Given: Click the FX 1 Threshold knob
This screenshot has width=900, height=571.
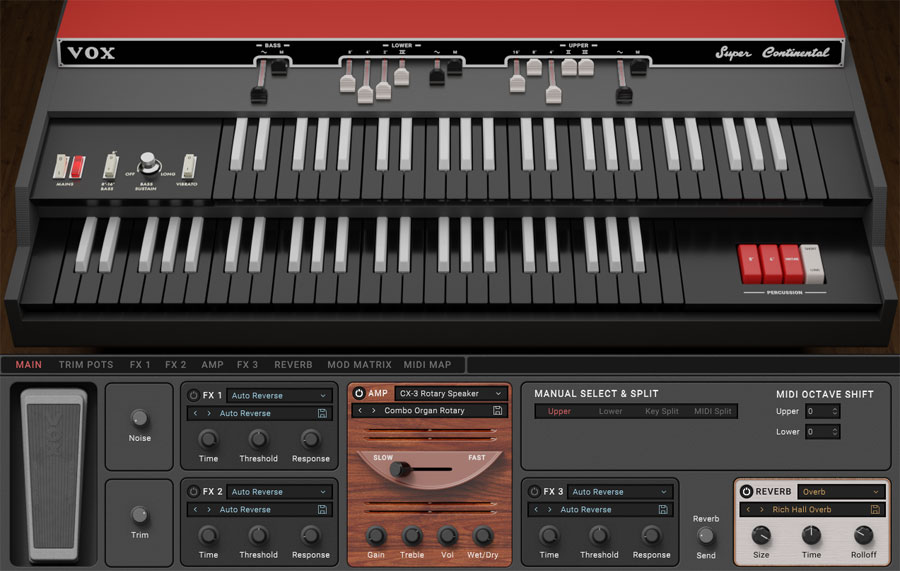Looking at the screenshot, I should tap(258, 440).
